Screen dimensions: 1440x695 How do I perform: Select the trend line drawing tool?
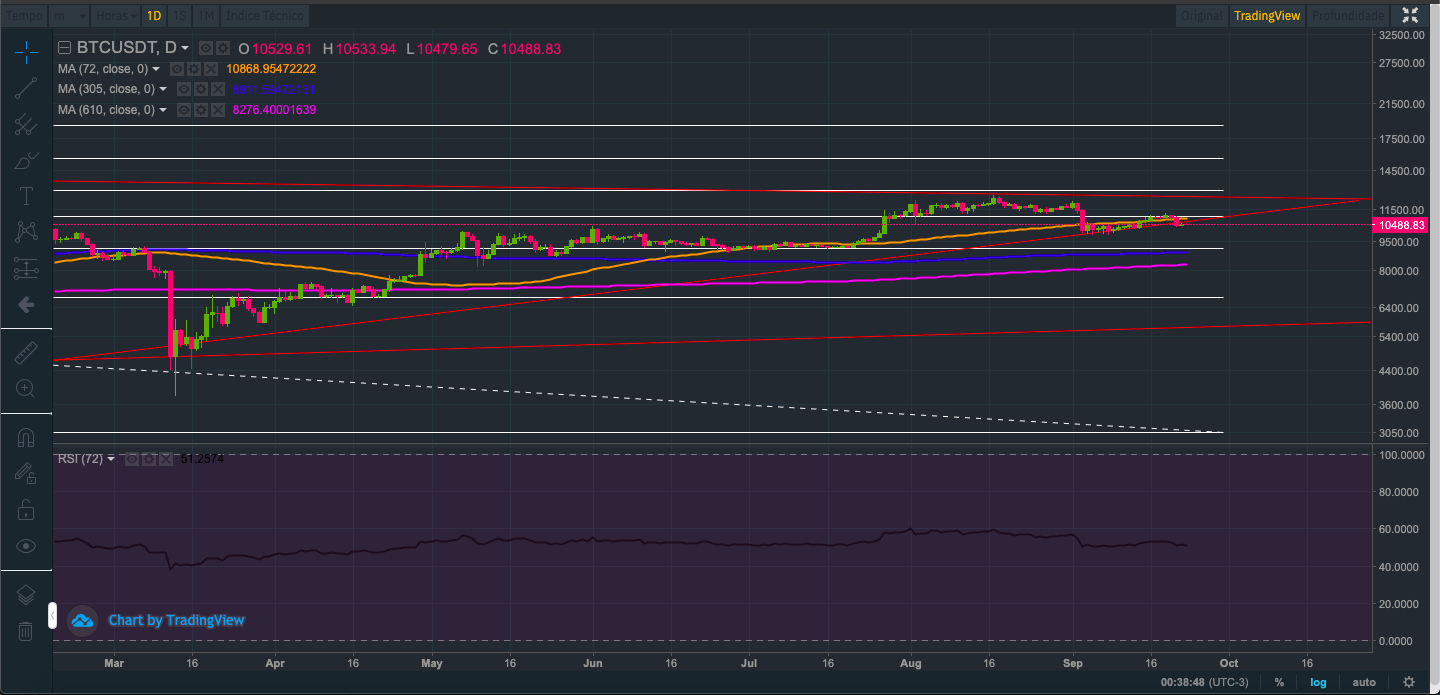pos(26,89)
